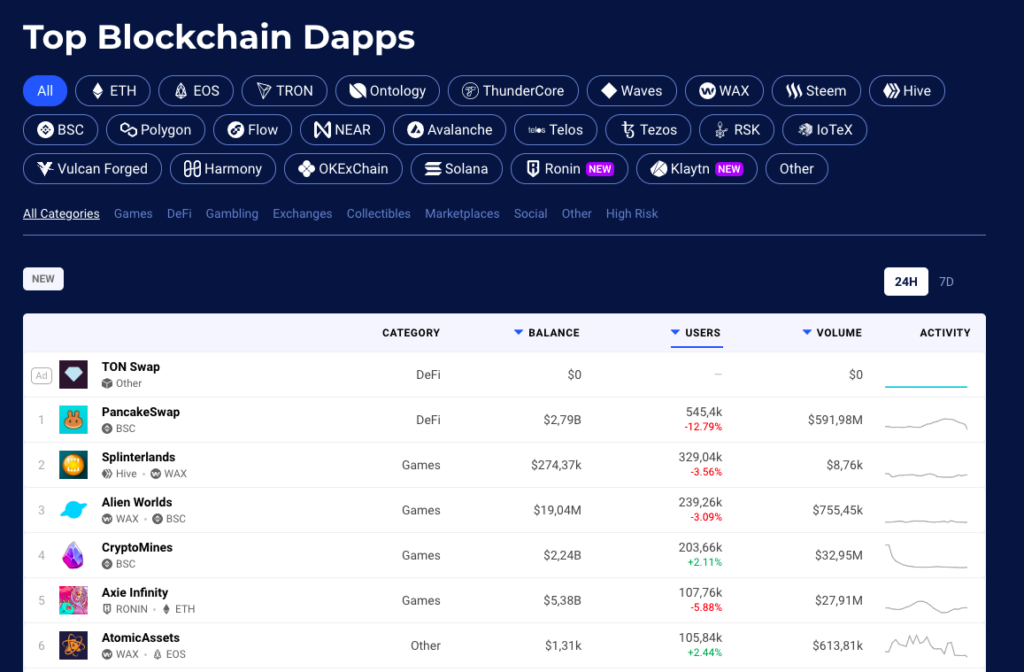Image resolution: width=1024 pixels, height=672 pixels.
Task: Click the Splinterlands app icon
Action: 73,465
